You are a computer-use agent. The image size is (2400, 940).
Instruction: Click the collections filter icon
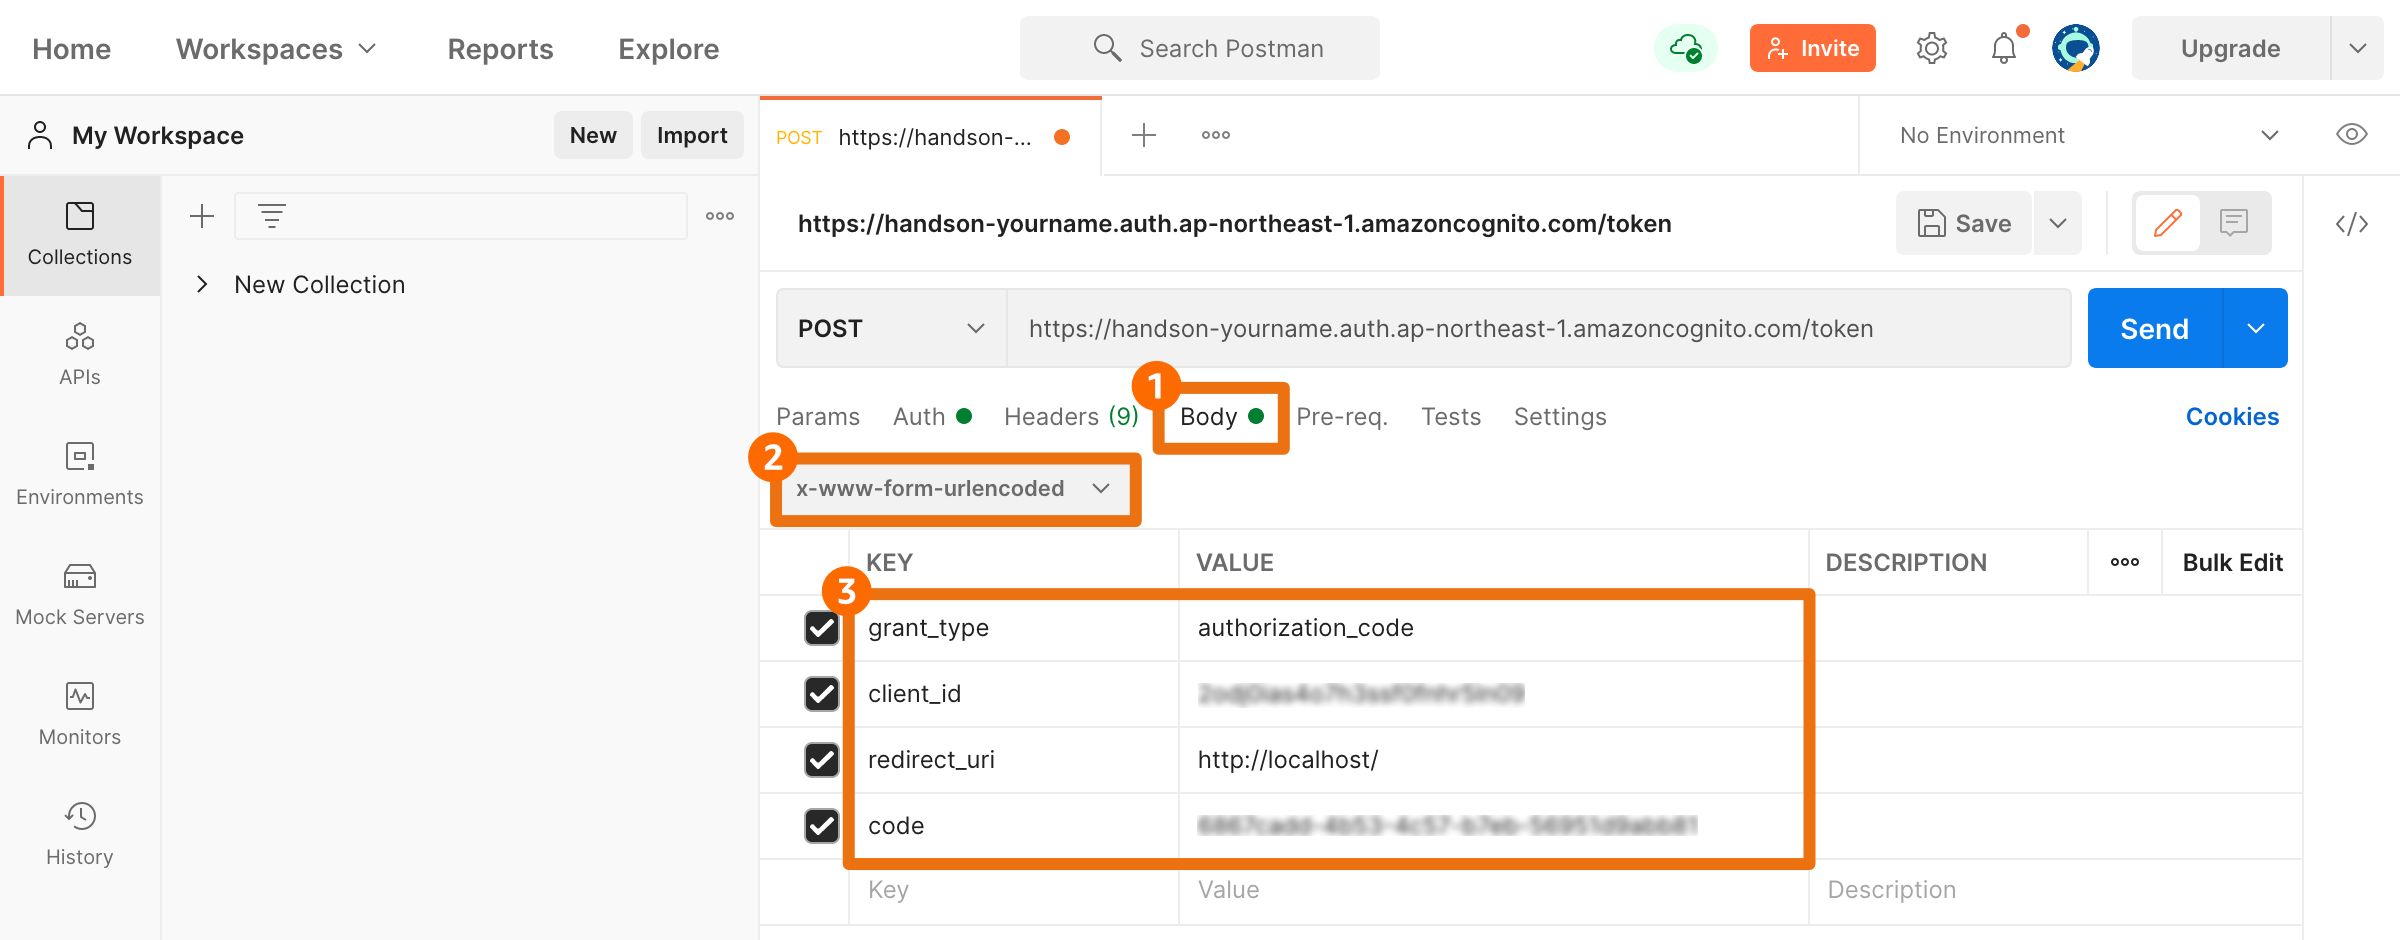pos(272,216)
